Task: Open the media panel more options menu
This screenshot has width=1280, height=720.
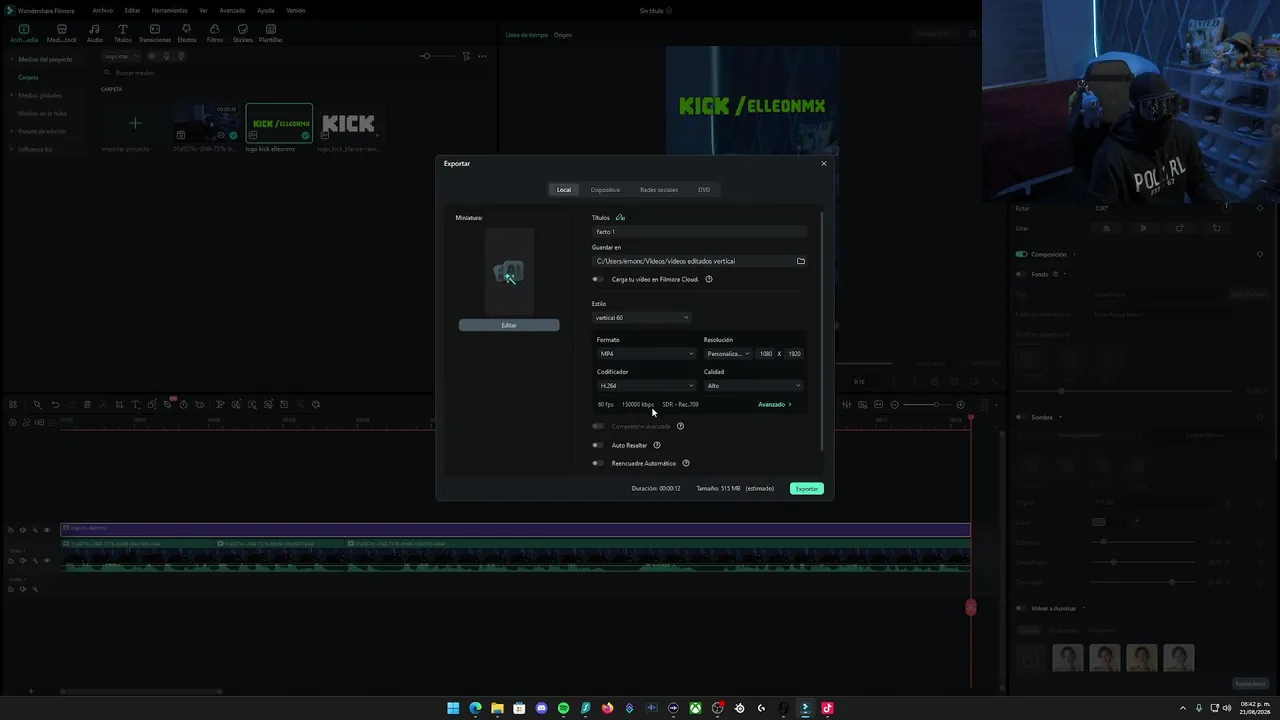Action: [482, 56]
